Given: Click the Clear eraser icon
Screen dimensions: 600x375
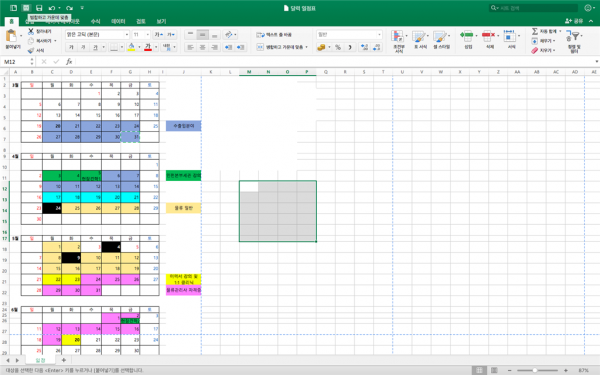Looking at the screenshot, I should (x=535, y=50).
